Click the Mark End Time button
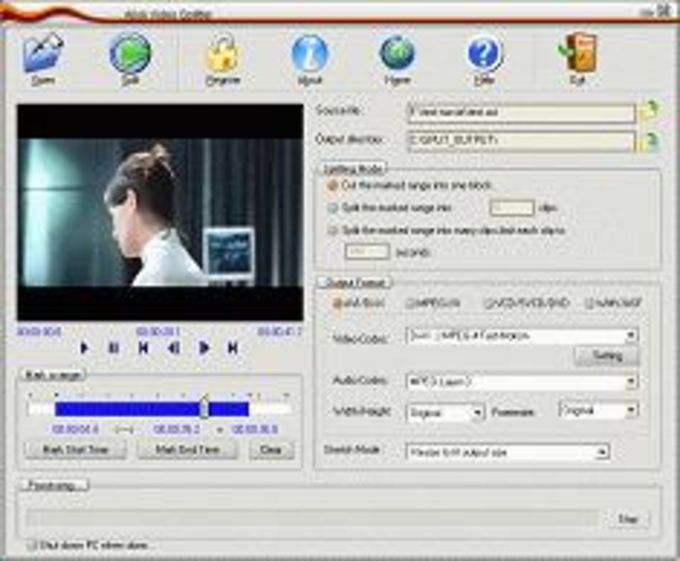 coord(187,450)
